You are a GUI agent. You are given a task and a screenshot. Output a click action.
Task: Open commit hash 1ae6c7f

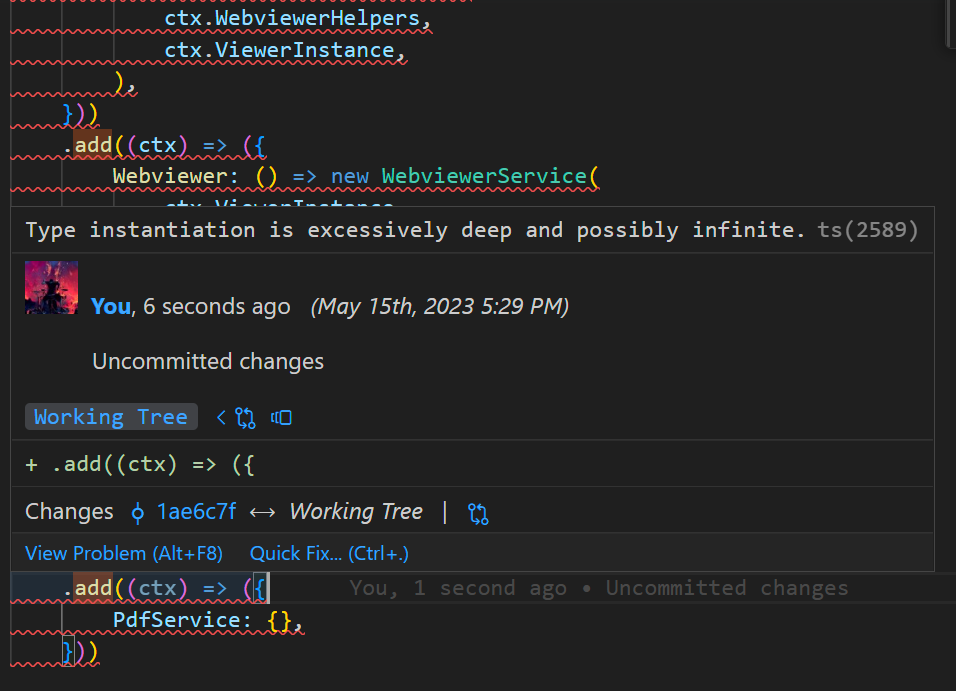pos(196,511)
